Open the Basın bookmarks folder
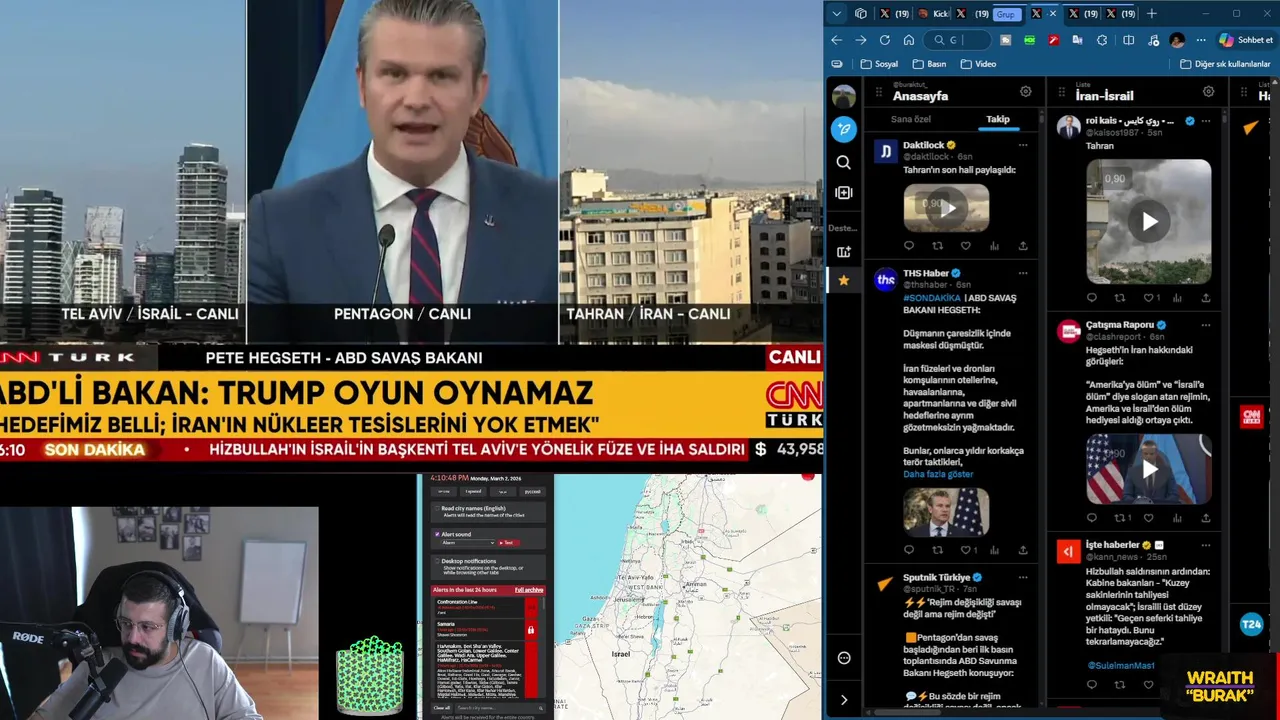 point(929,64)
